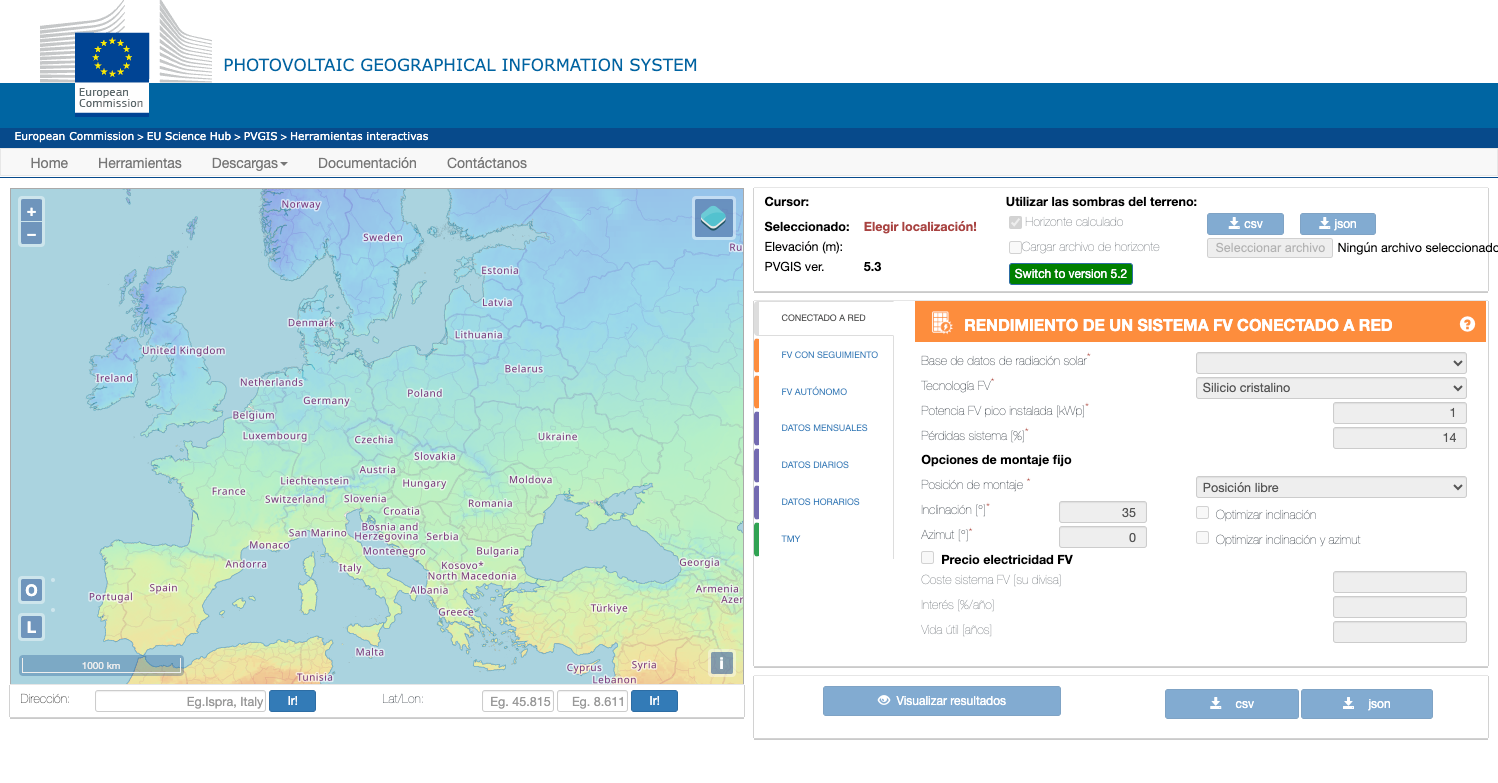
Task: Check Precio electricidad FV
Action: coord(927,557)
